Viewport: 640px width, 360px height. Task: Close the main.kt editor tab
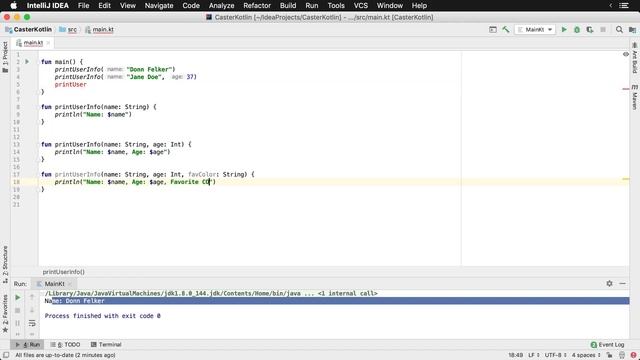click(48, 43)
